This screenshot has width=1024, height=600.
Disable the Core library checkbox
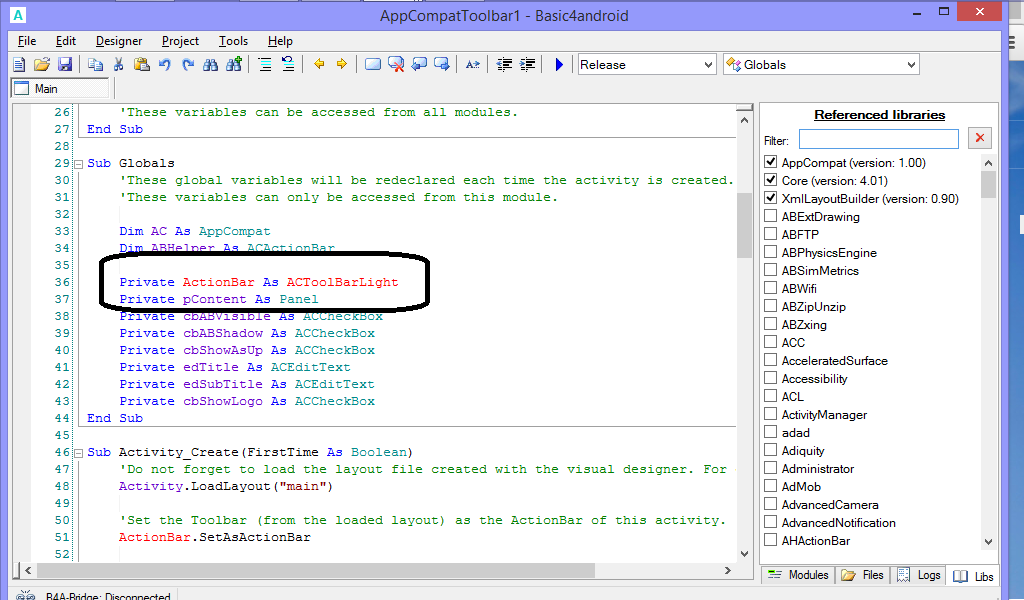point(770,180)
